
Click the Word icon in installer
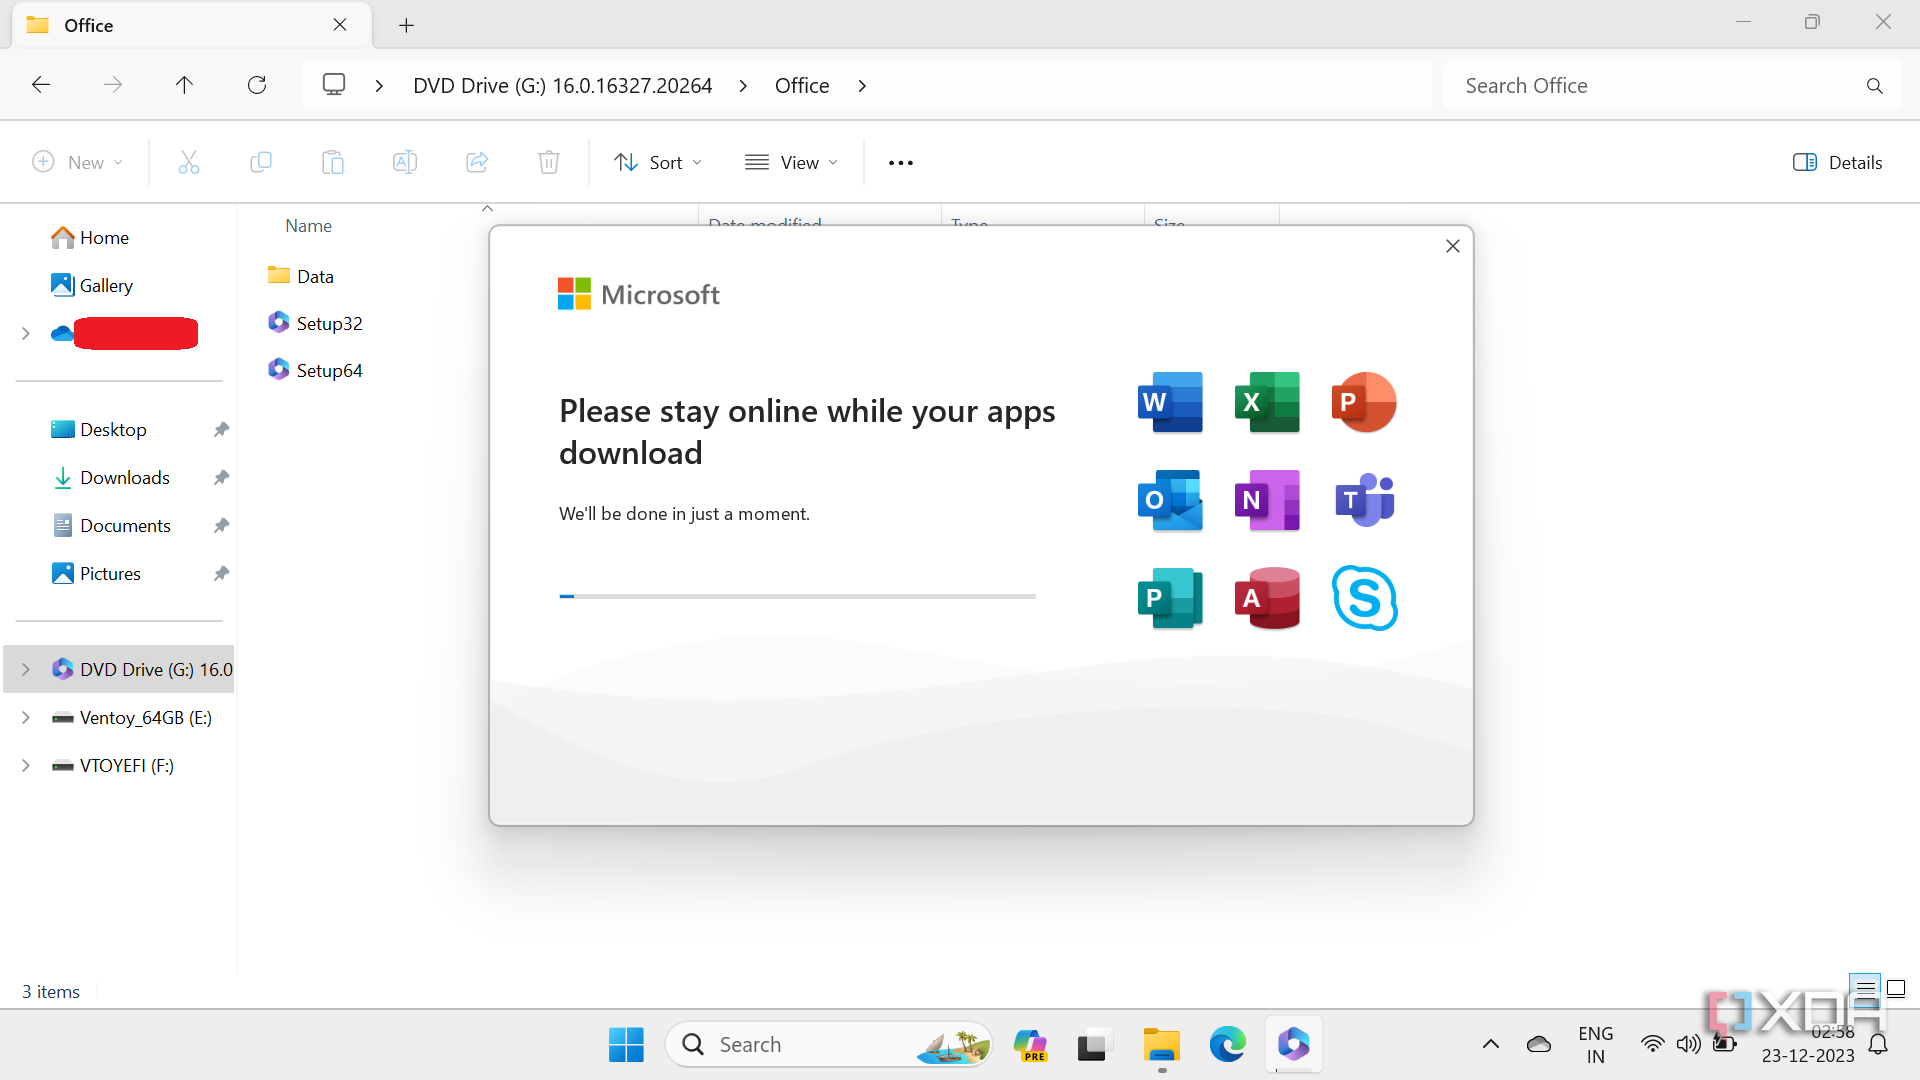click(x=1170, y=402)
